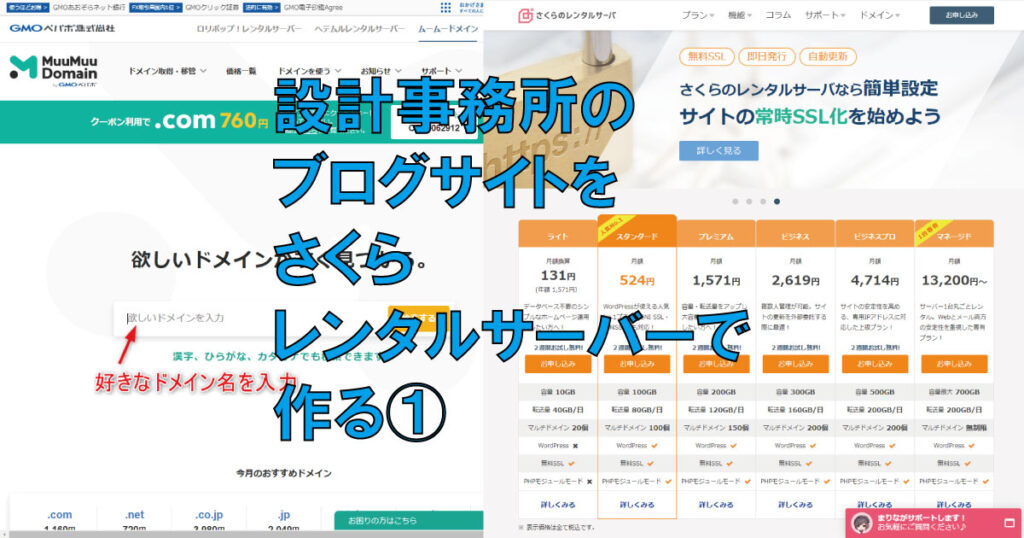Click GMO電子印鑑Agree top link
This screenshot has height=538, width=1024.
click(x=313, y=7)
